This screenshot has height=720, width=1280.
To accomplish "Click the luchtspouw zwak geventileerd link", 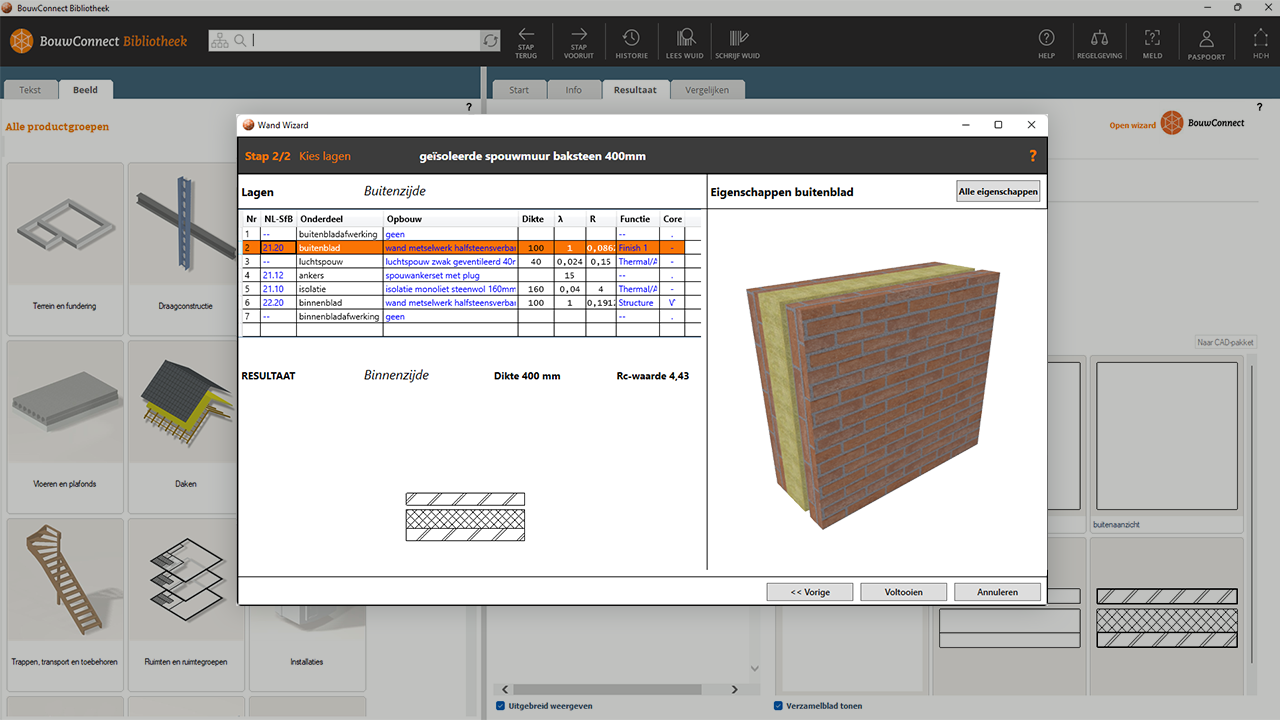I will [450, 261].
